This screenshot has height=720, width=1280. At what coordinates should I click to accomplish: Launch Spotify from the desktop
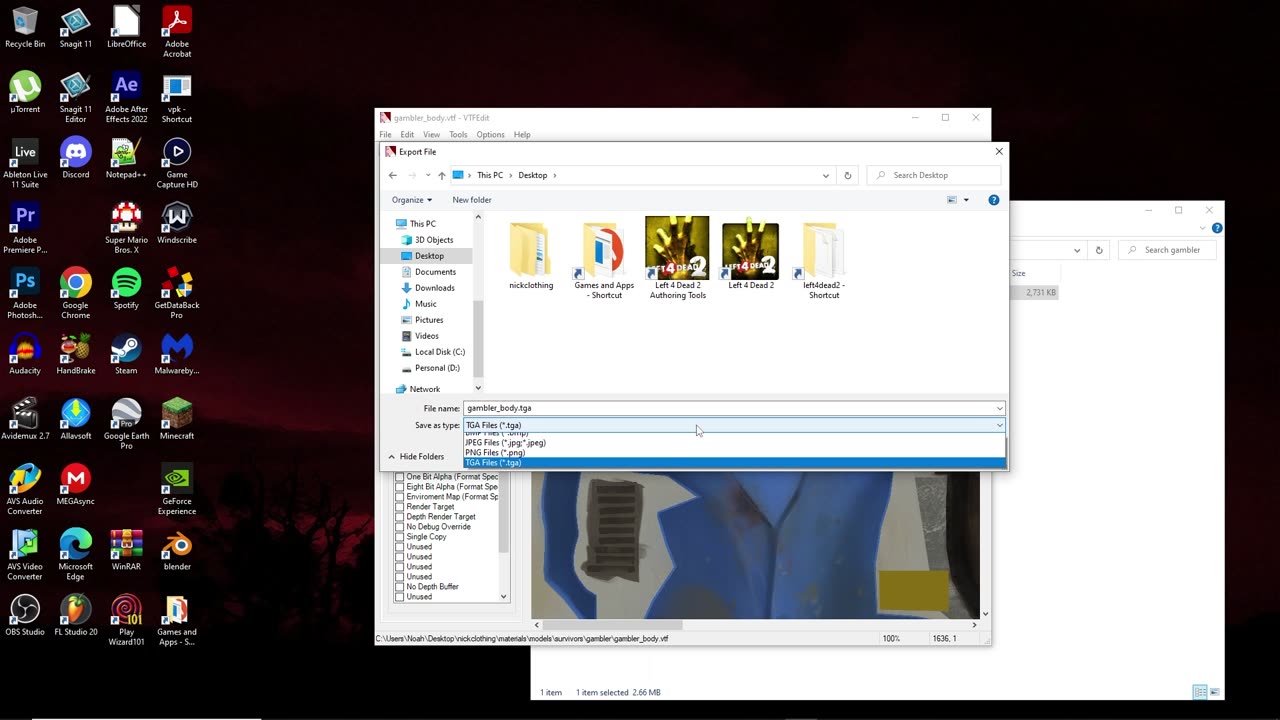(126, 288)
